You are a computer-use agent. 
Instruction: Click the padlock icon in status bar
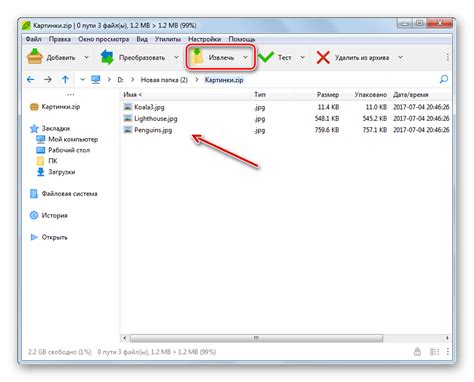tap(417, 352)
